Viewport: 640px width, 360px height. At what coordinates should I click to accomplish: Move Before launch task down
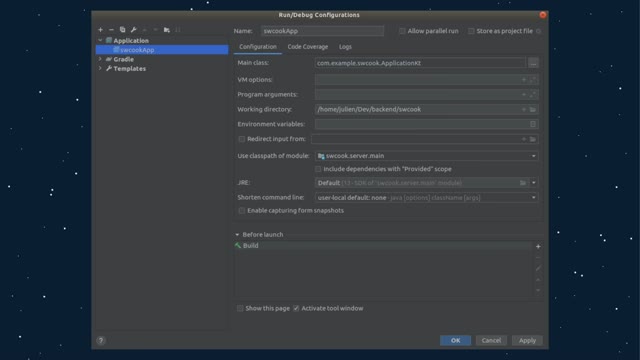[x=538, y=290]
